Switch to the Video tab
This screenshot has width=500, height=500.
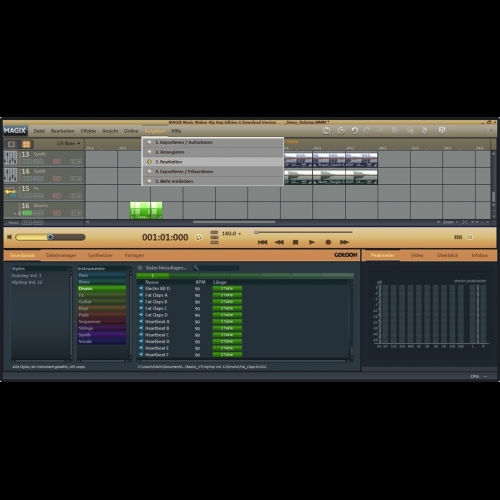pyautogui.click(x=417, y=255)
